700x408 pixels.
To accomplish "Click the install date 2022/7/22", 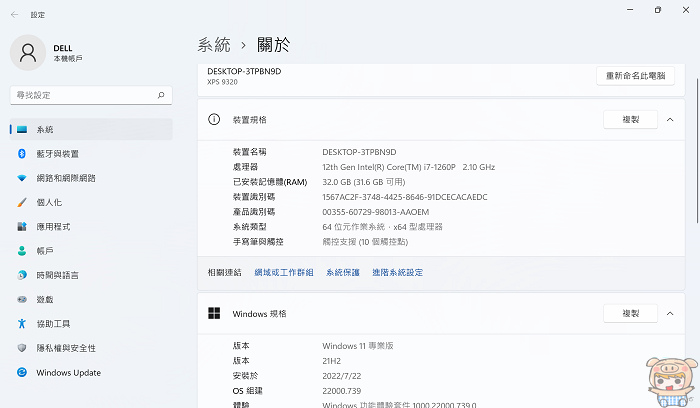I will click(342, 376).
